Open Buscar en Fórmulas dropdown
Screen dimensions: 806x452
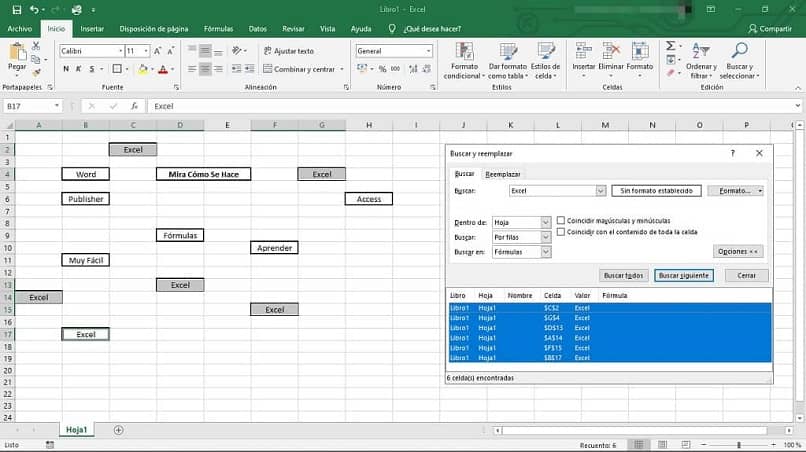tap(545, 252)
